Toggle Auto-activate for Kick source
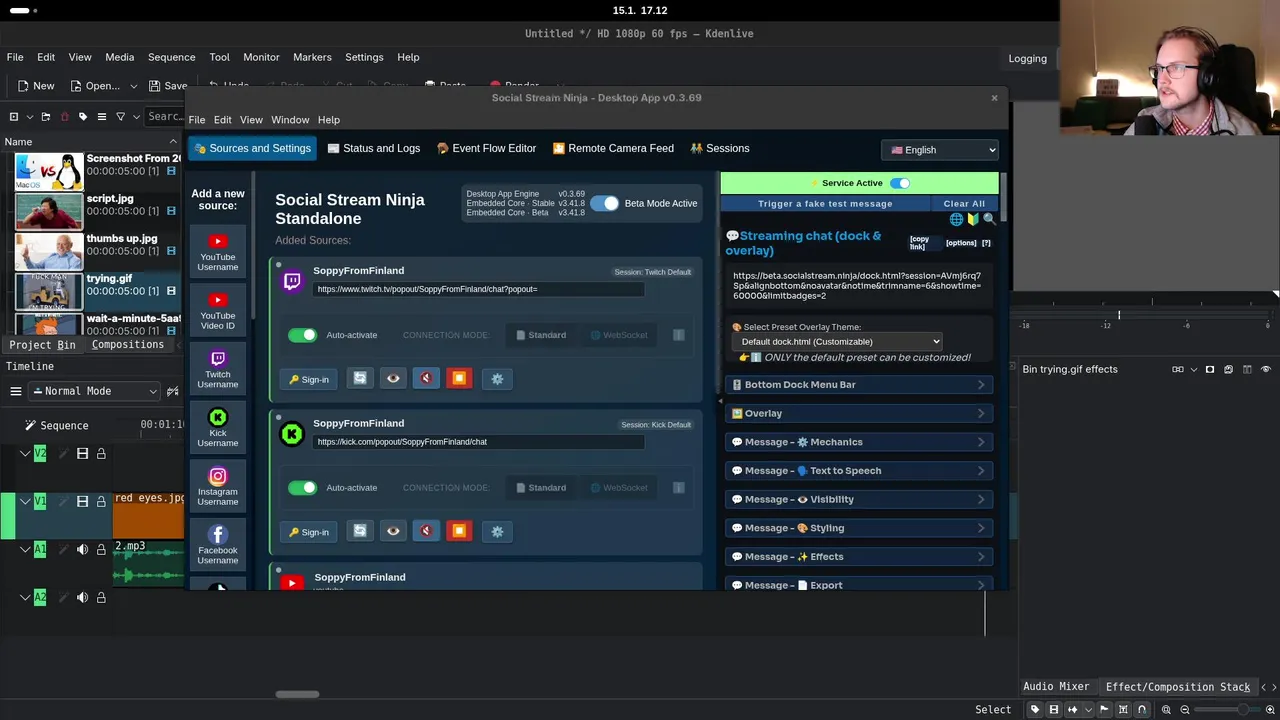The width and height of the screenshot is (1280, 720). (302, 488)
